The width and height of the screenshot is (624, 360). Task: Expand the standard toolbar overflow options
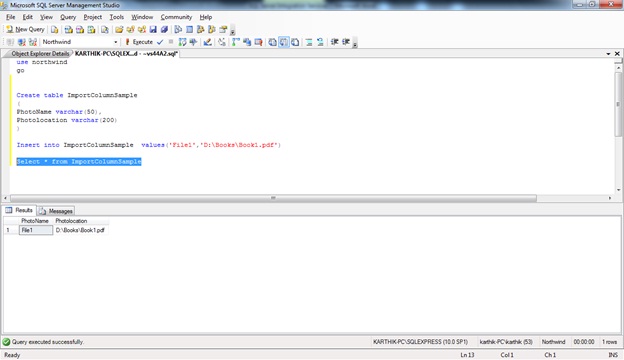(x=233, y=30)
